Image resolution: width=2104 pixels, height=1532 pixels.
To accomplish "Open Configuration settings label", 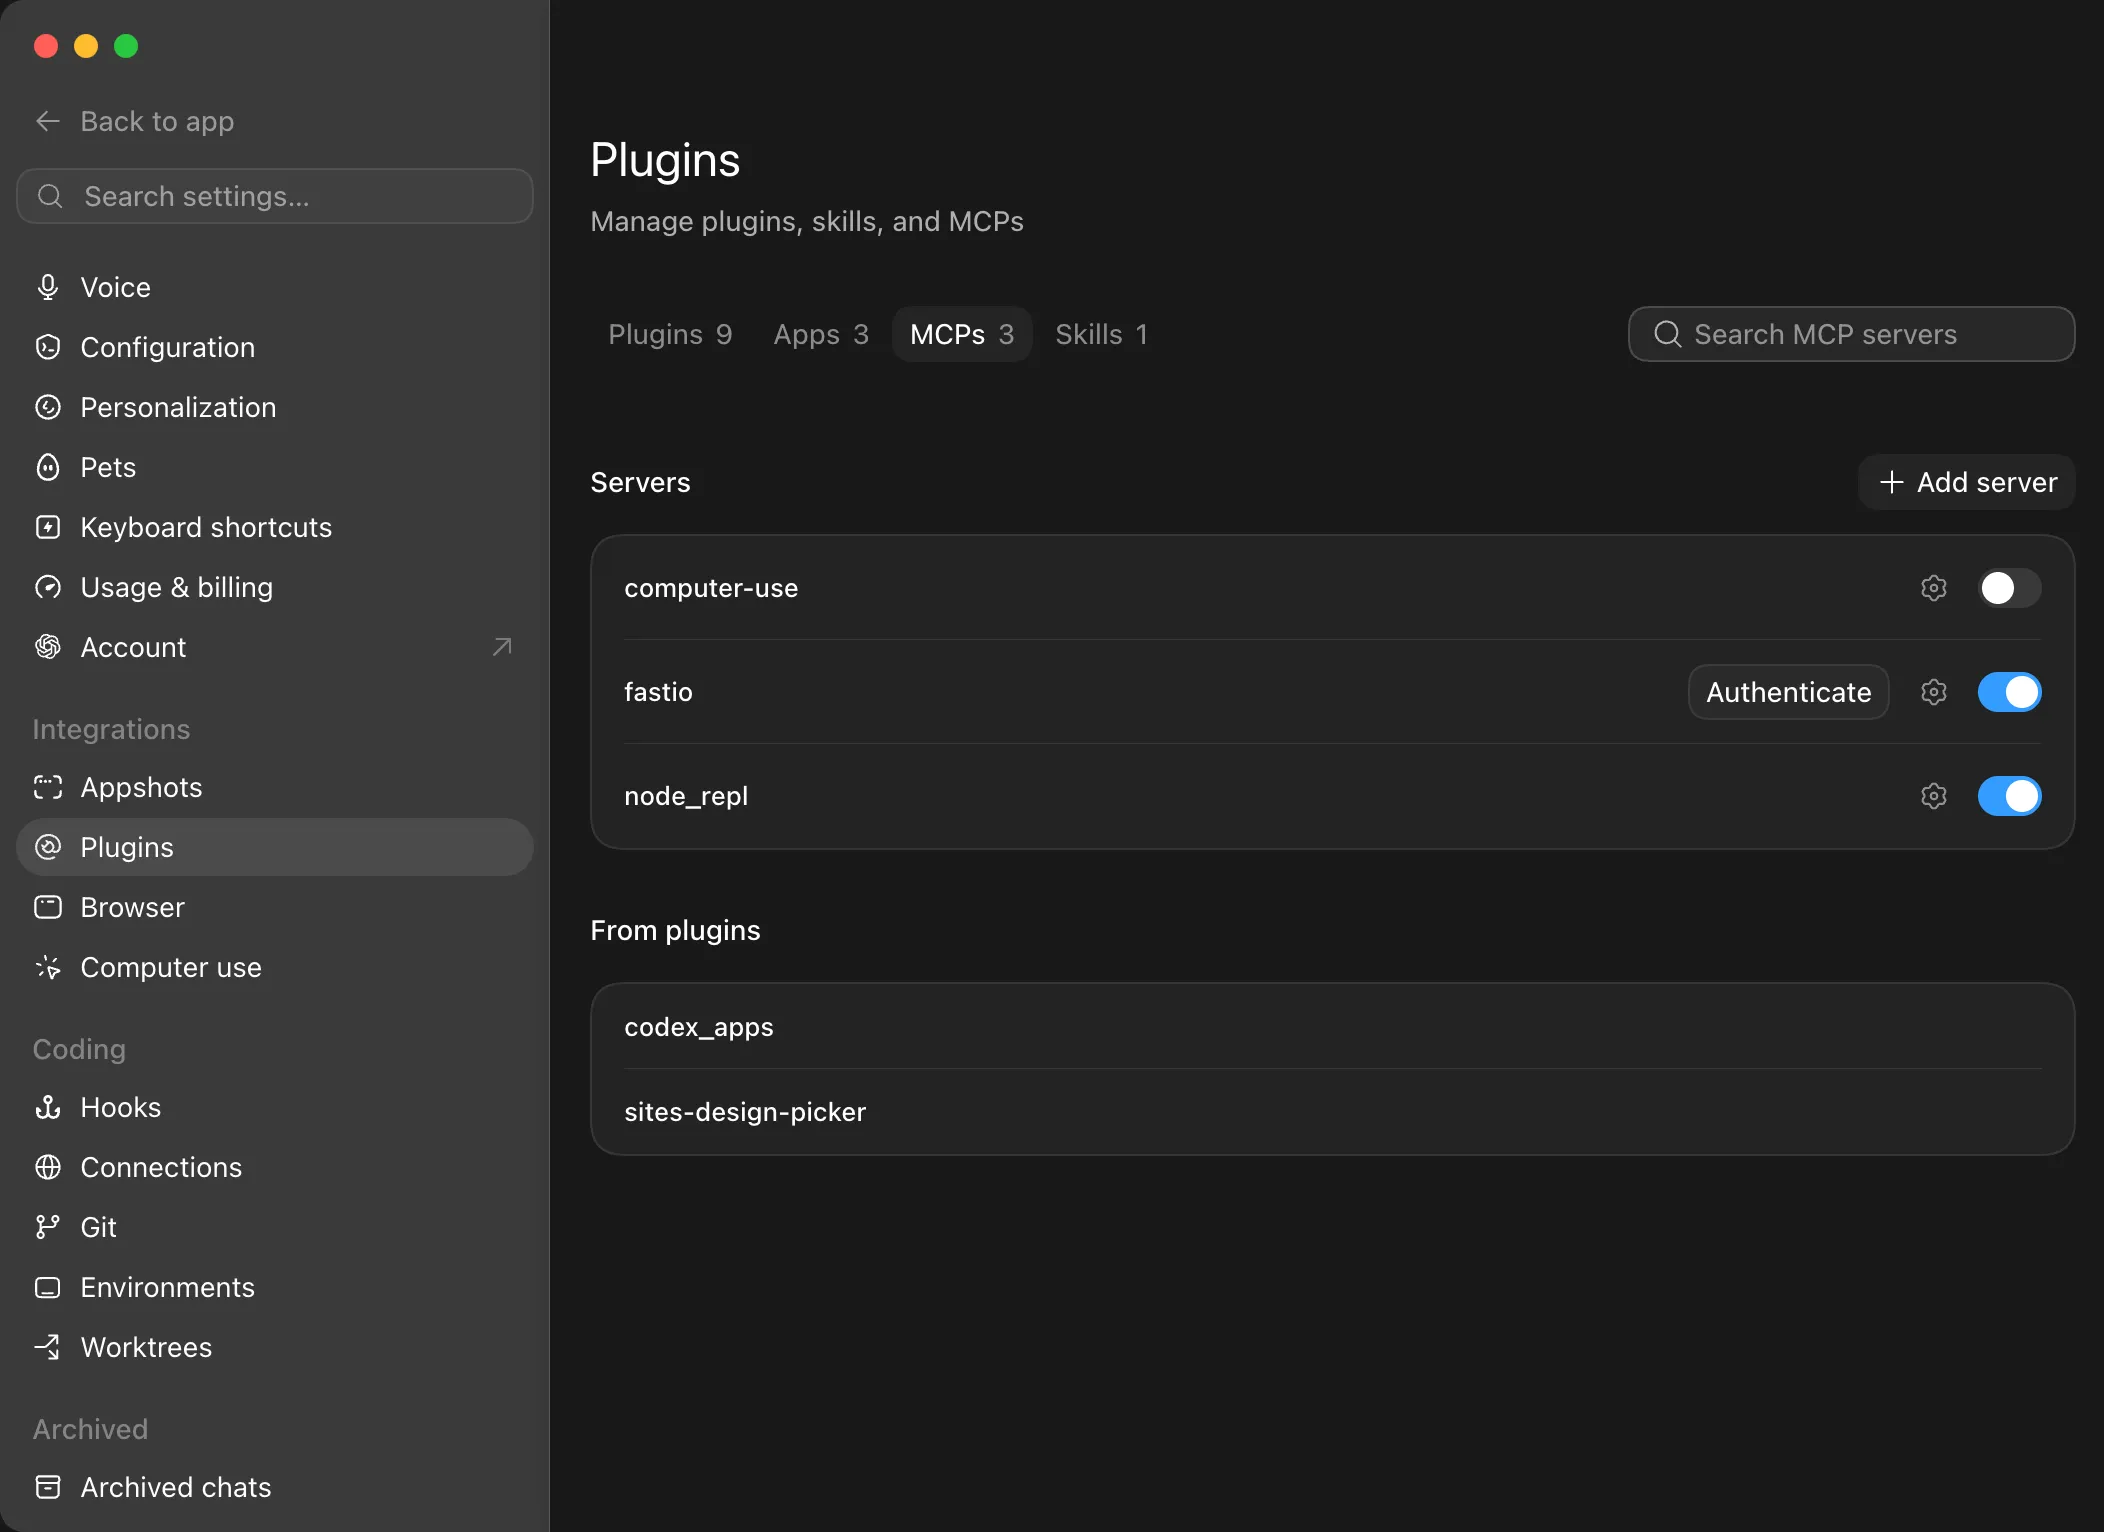I will pos(168,347).
